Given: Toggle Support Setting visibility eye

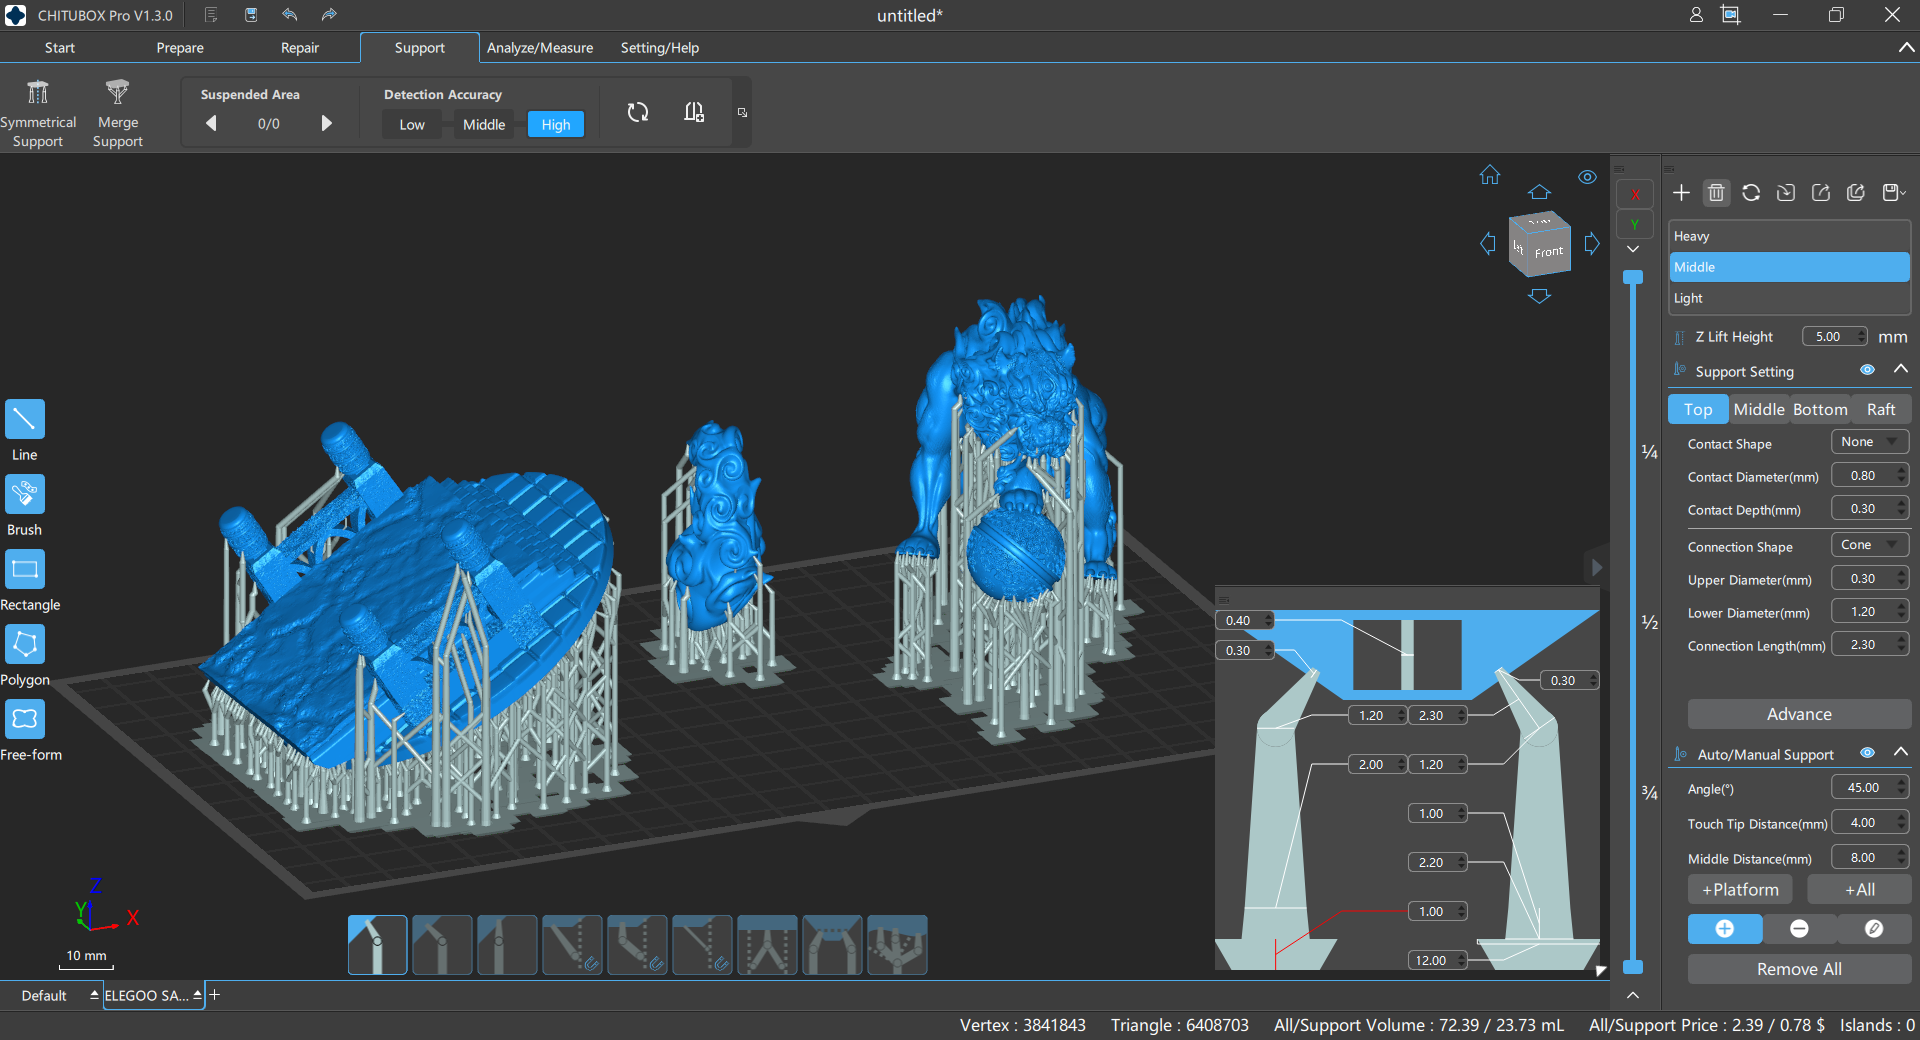Looking at the screenshot, I should (1867, 370).
